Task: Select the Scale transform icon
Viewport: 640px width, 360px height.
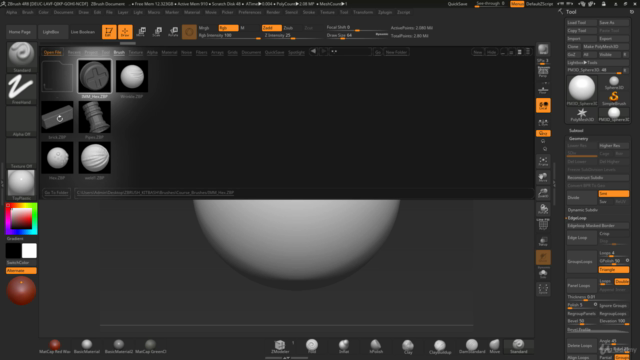Action: [157, 31]
